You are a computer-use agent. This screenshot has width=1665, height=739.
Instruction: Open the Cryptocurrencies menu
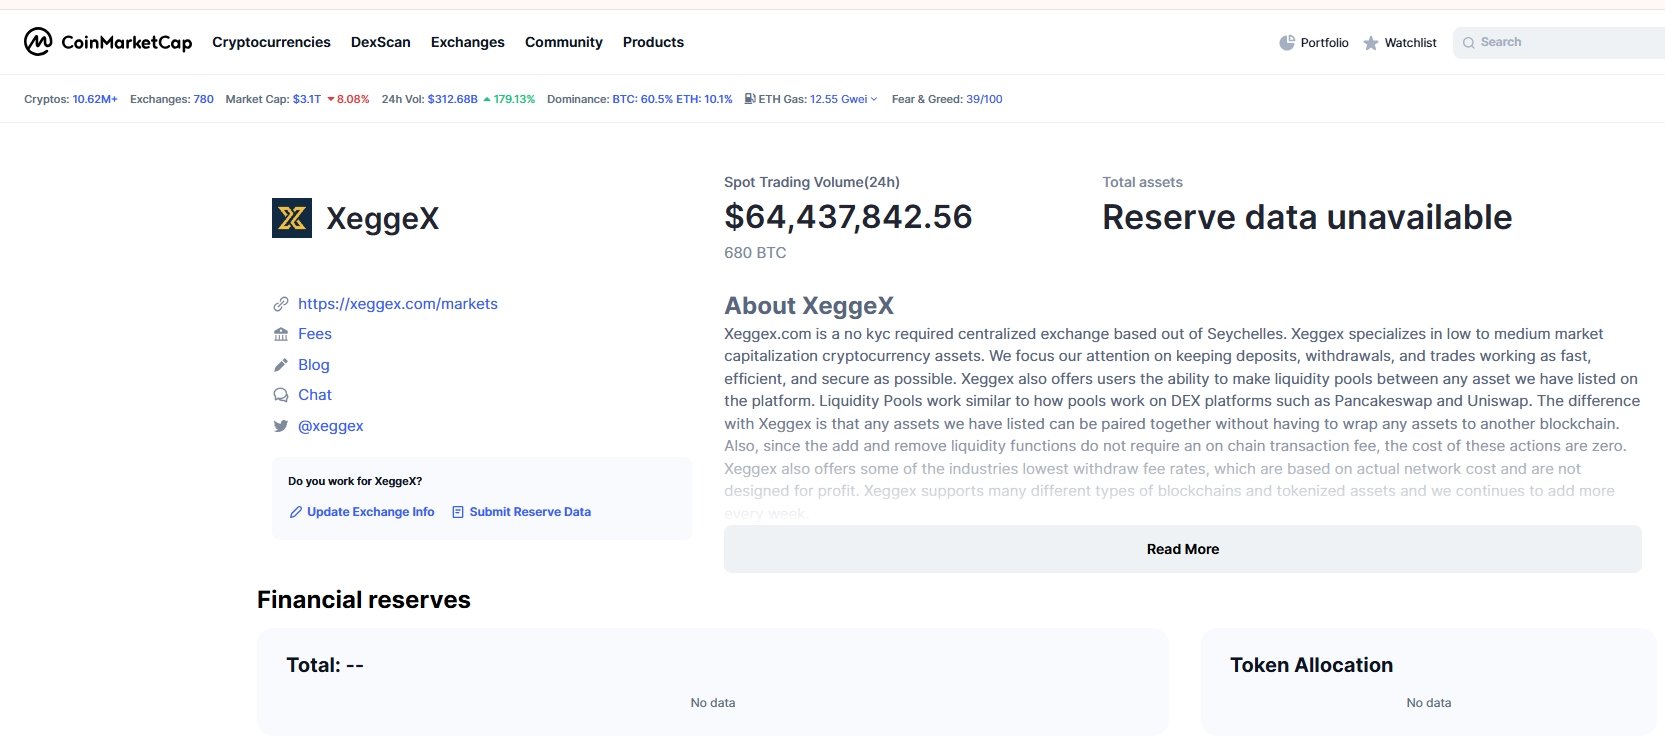271,42
